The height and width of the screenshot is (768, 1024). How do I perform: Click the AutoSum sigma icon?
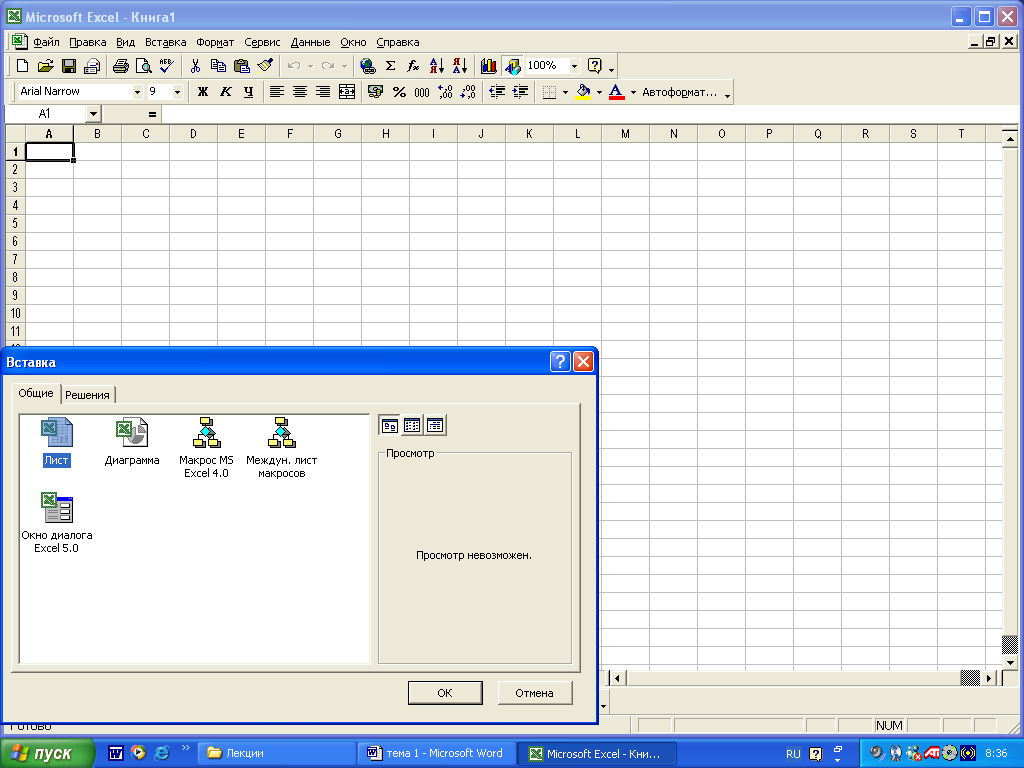(x=391, y=65)
